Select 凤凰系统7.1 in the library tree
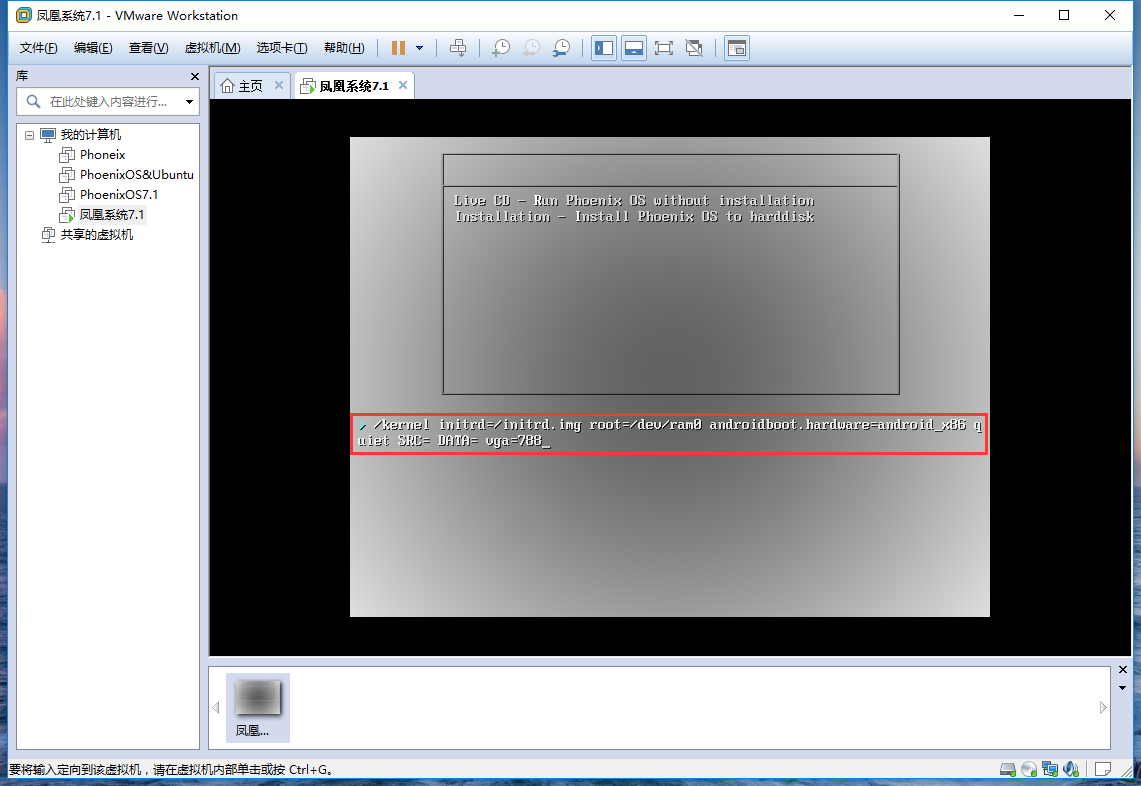The image size is (1141, 786). 111,215
